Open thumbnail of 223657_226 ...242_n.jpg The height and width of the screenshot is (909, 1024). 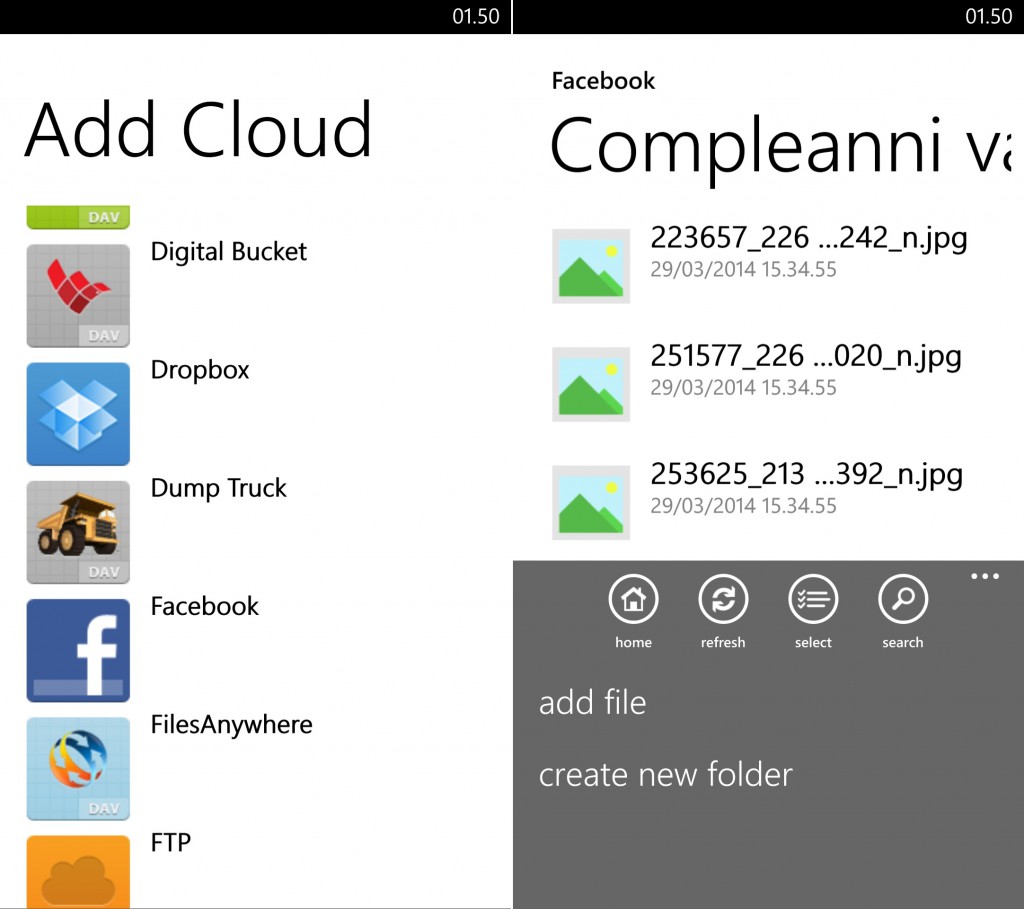click(x=591, y=266)
